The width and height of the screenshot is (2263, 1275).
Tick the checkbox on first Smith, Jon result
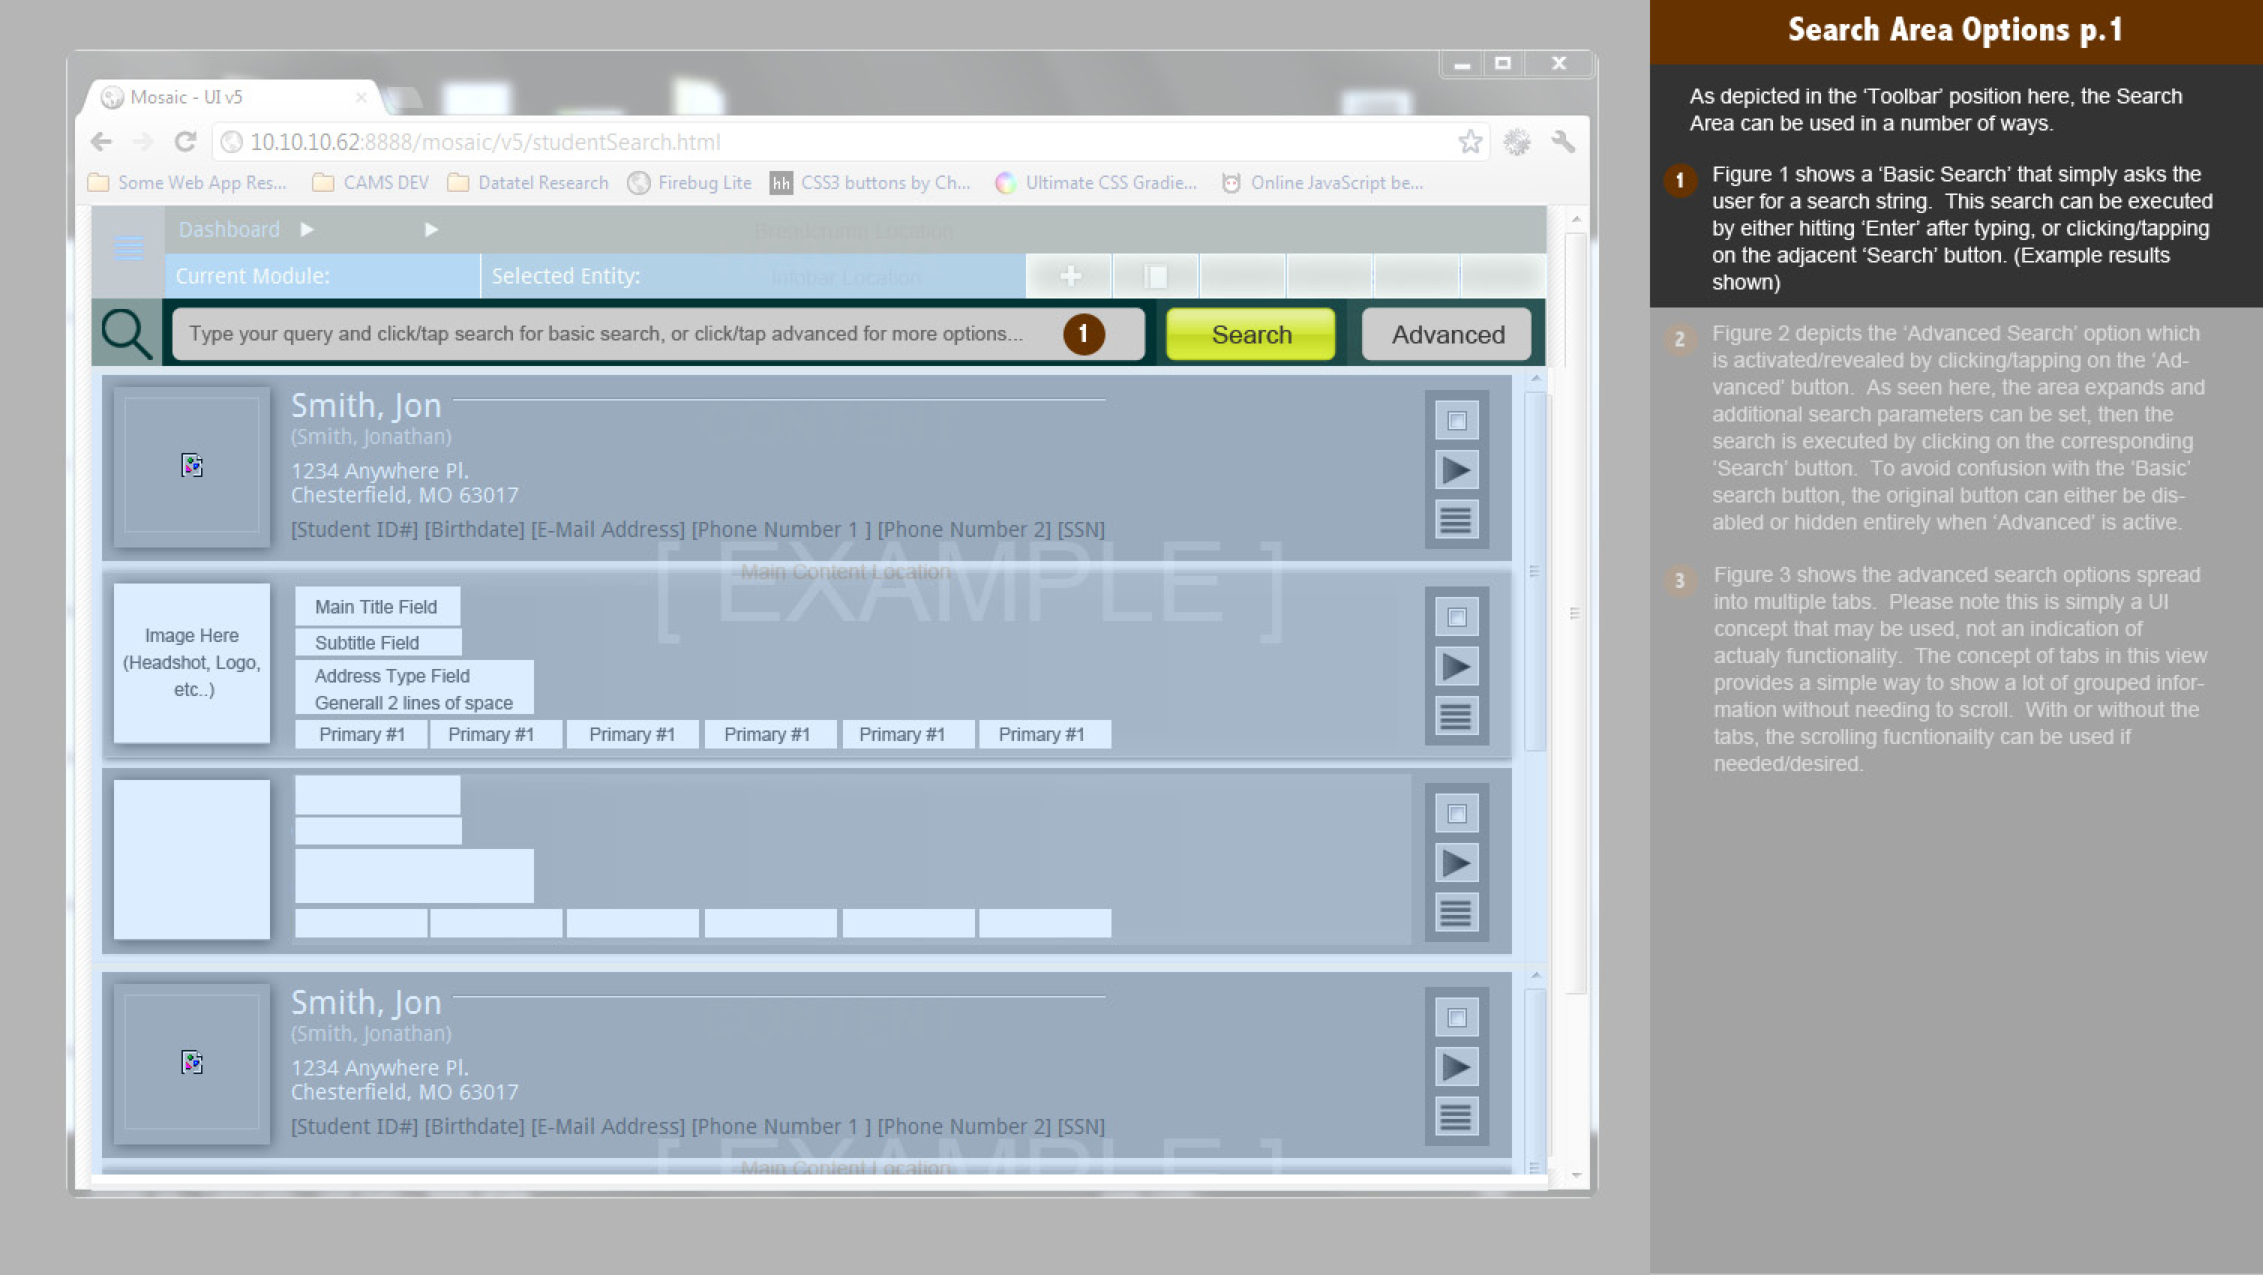[x=1456, y=421]
